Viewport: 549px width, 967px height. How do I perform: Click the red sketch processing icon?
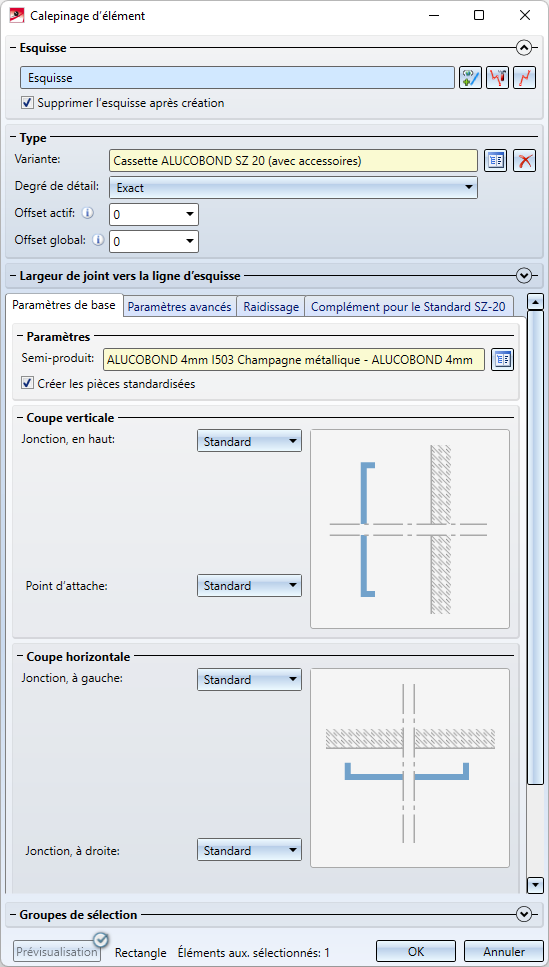(x=498, y=78)
